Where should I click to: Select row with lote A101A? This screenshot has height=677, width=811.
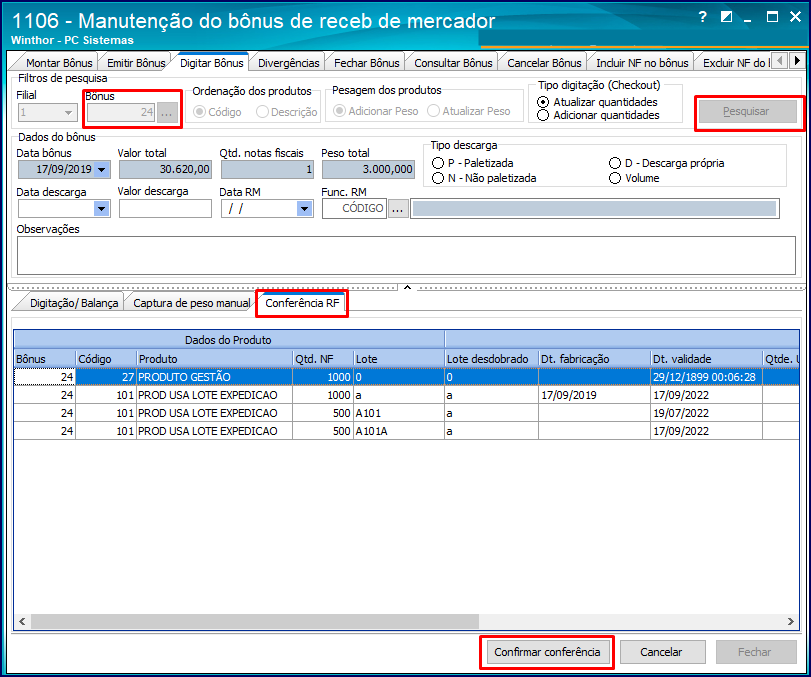(406, 431)
